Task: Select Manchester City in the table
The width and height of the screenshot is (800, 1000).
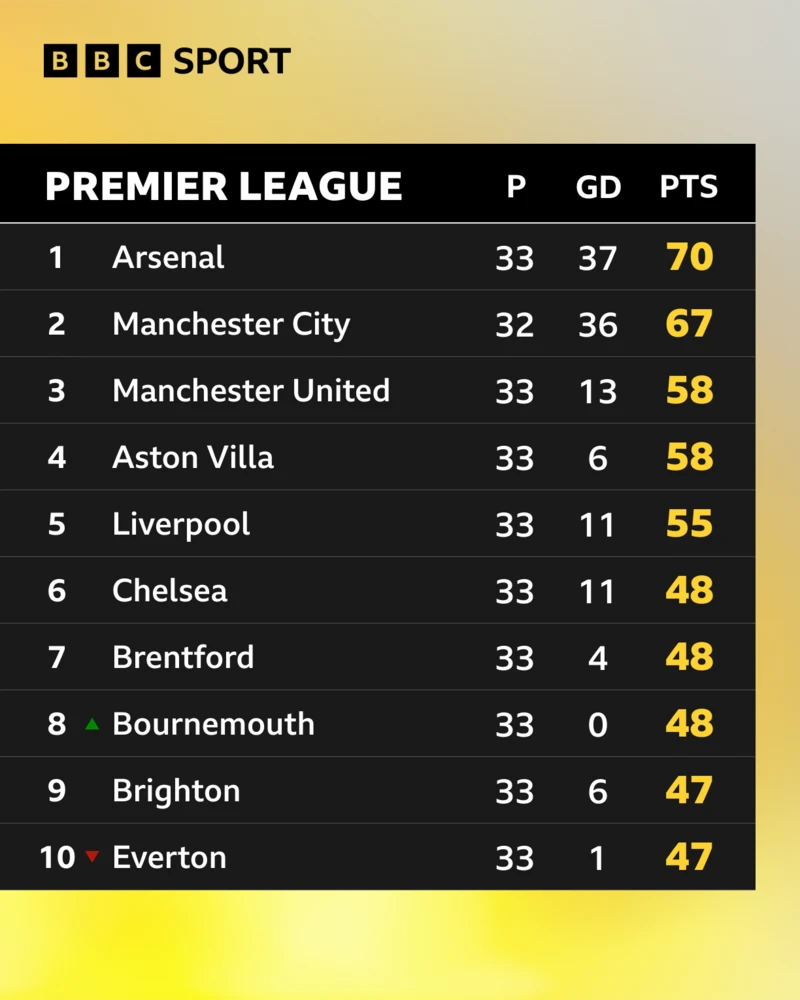Action: [x=231, y=324]
